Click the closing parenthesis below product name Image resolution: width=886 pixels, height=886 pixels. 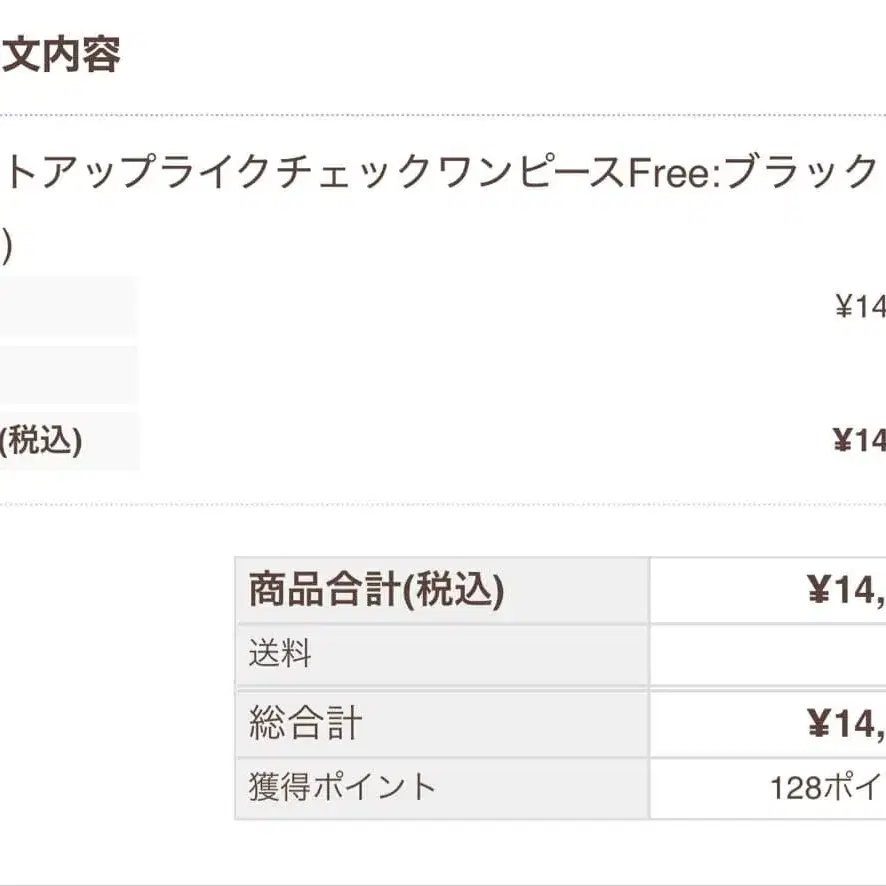coord(6,245)
